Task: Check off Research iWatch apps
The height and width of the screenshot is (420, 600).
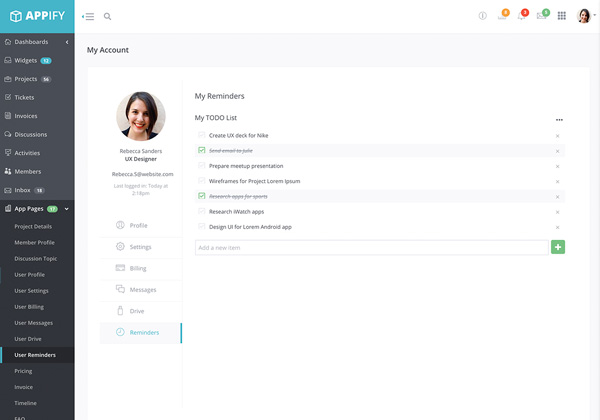Action: pyautogui.click(x=202, y=211)
